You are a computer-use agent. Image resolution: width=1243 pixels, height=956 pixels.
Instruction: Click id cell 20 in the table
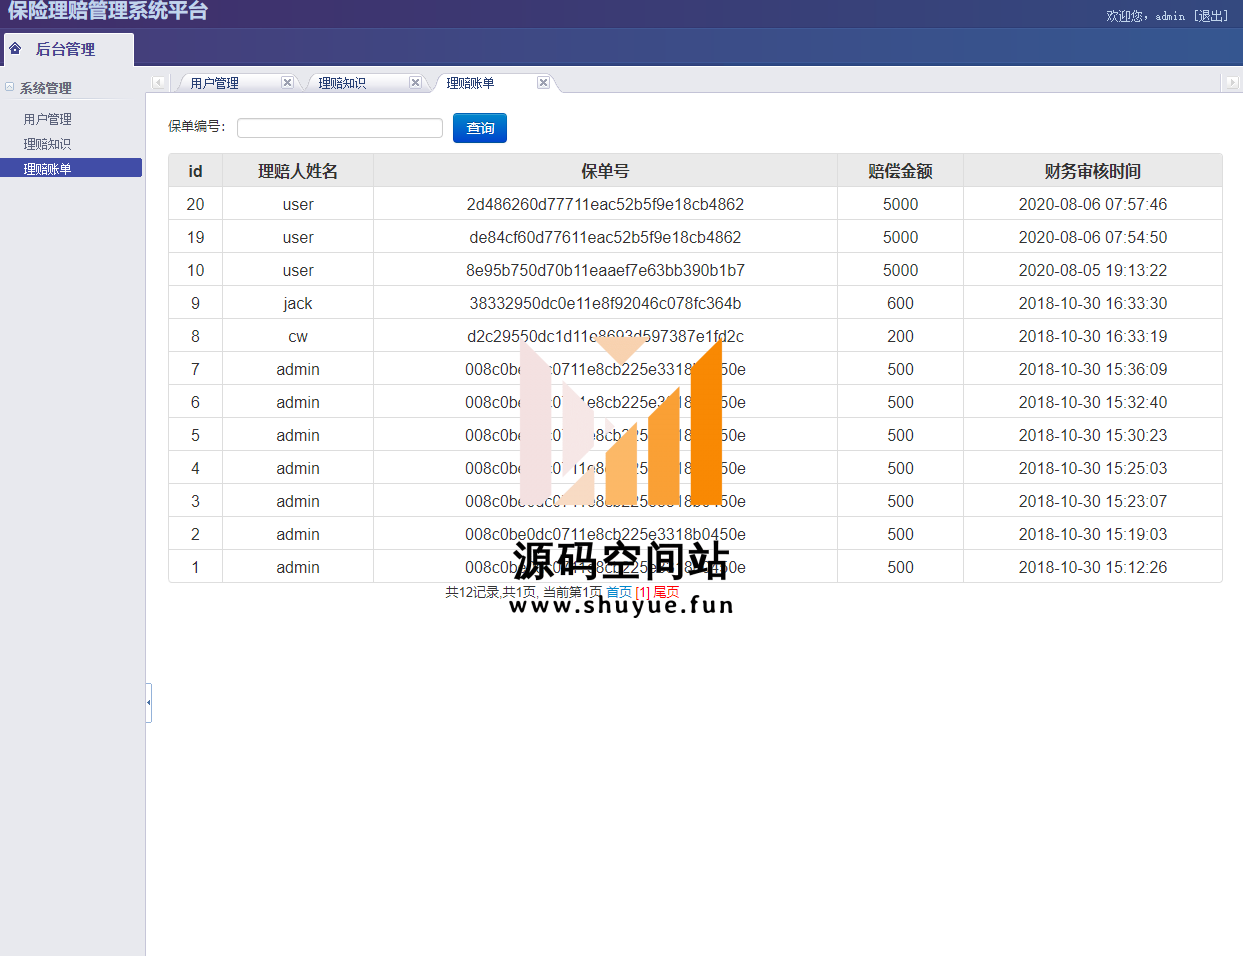tap(195, 204)
